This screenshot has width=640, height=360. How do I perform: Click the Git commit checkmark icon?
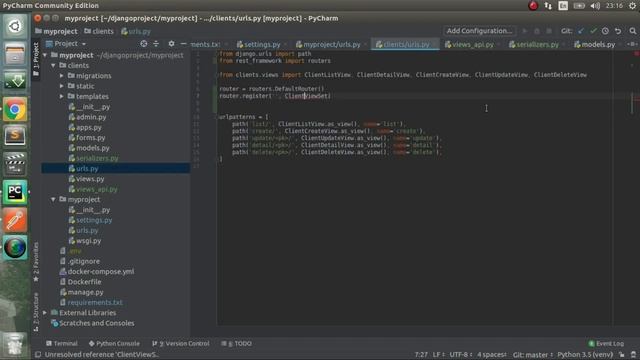pos(593,31)
